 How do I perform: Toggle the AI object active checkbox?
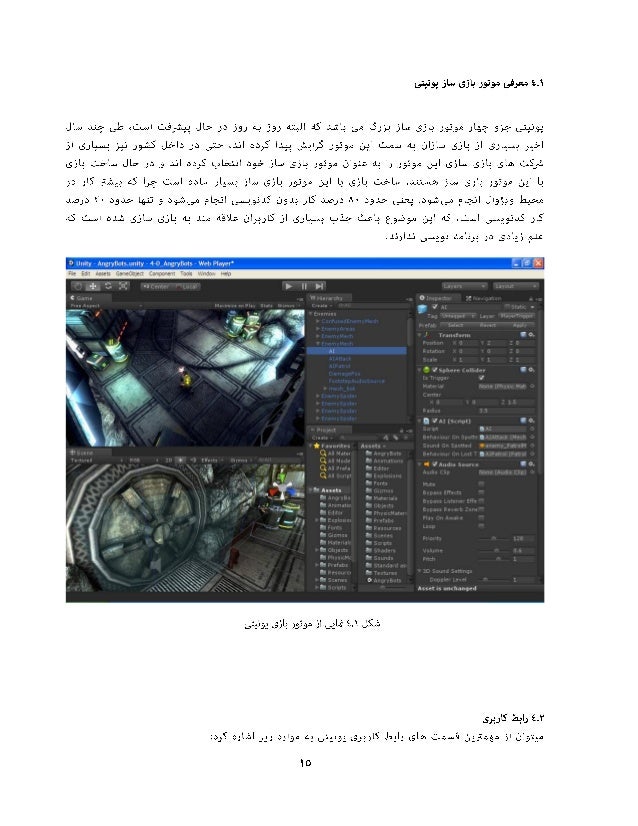(435, 307)
